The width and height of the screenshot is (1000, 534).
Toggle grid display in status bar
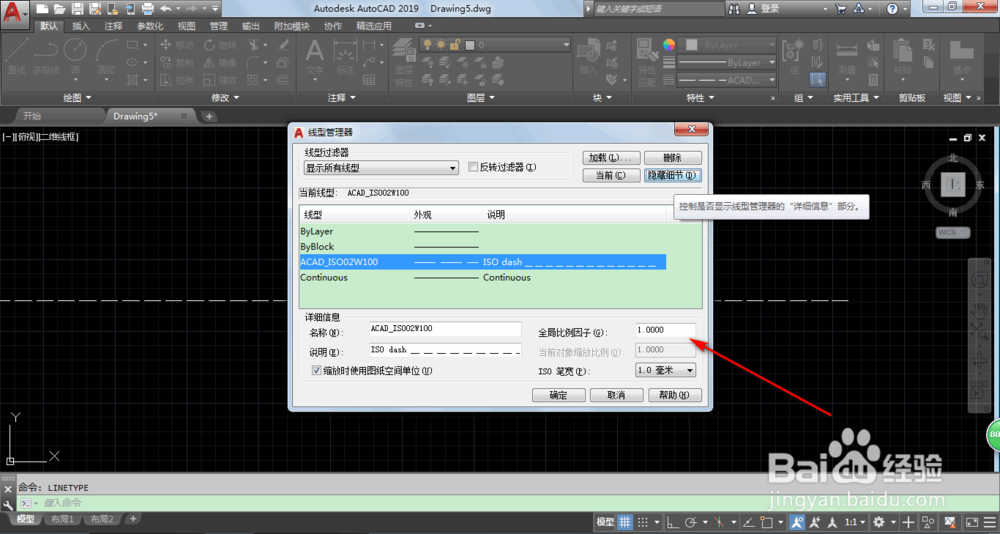(x=625, y=522)
